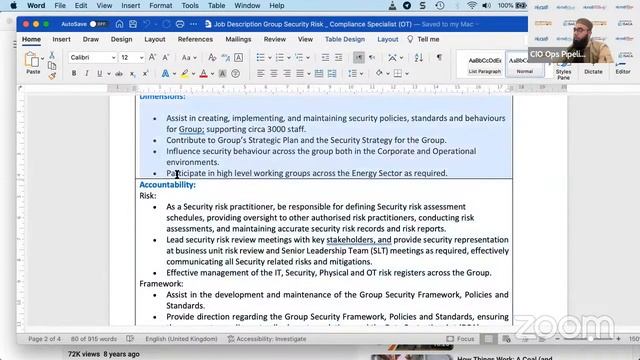Open the Styles Pane
Image resolution: width=640 pixels, height=360 pixels.
563,70
